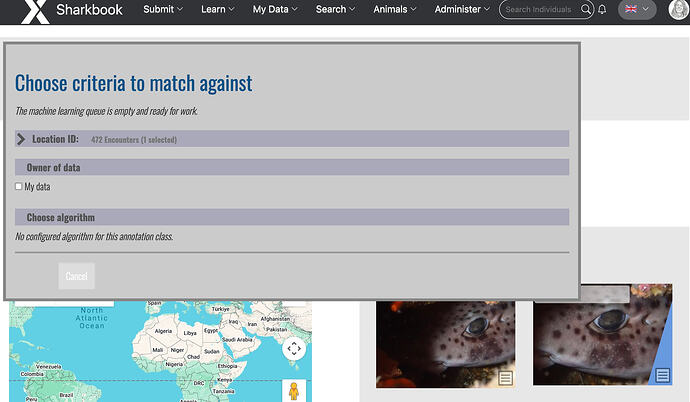Enable the My data checkbox

[19, 187]
